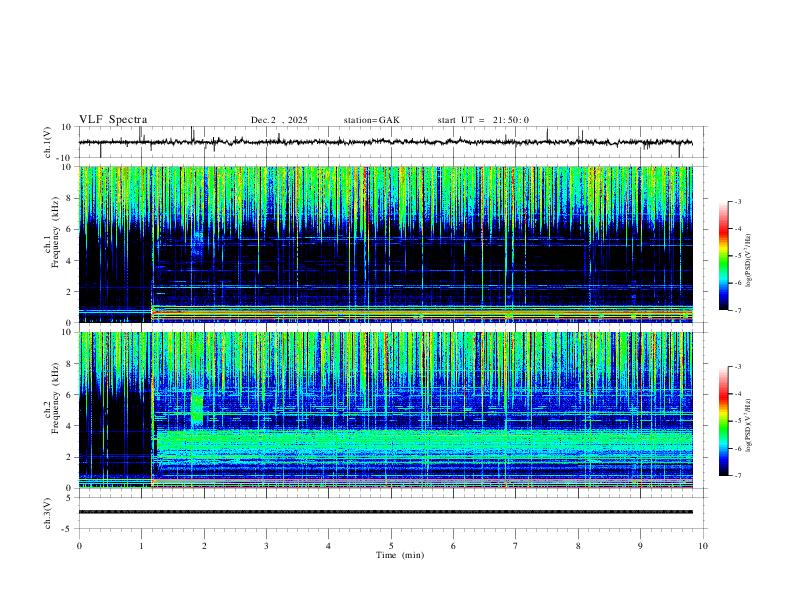Click time axis tick label '7'
The image size is (792, 612).
516,546
